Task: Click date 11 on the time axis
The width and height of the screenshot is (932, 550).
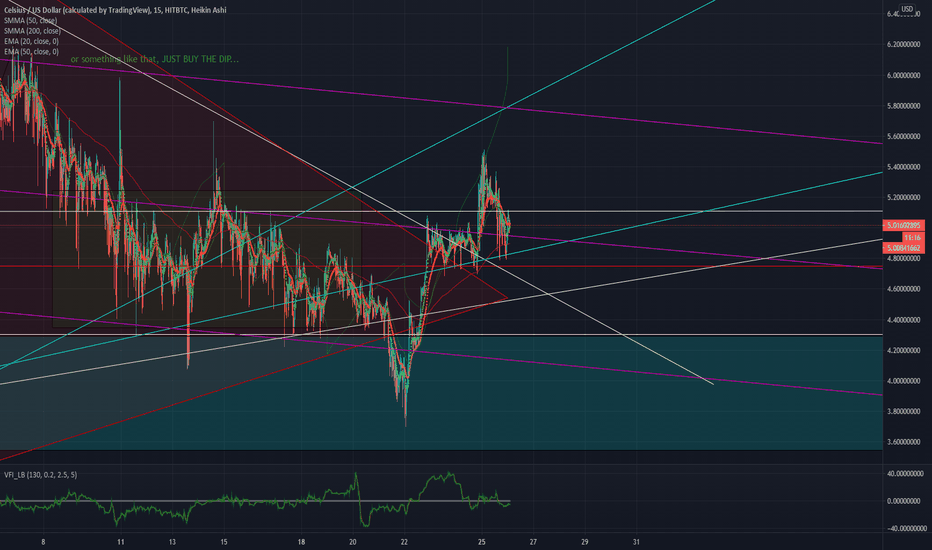Action: (x=121, y=542)
